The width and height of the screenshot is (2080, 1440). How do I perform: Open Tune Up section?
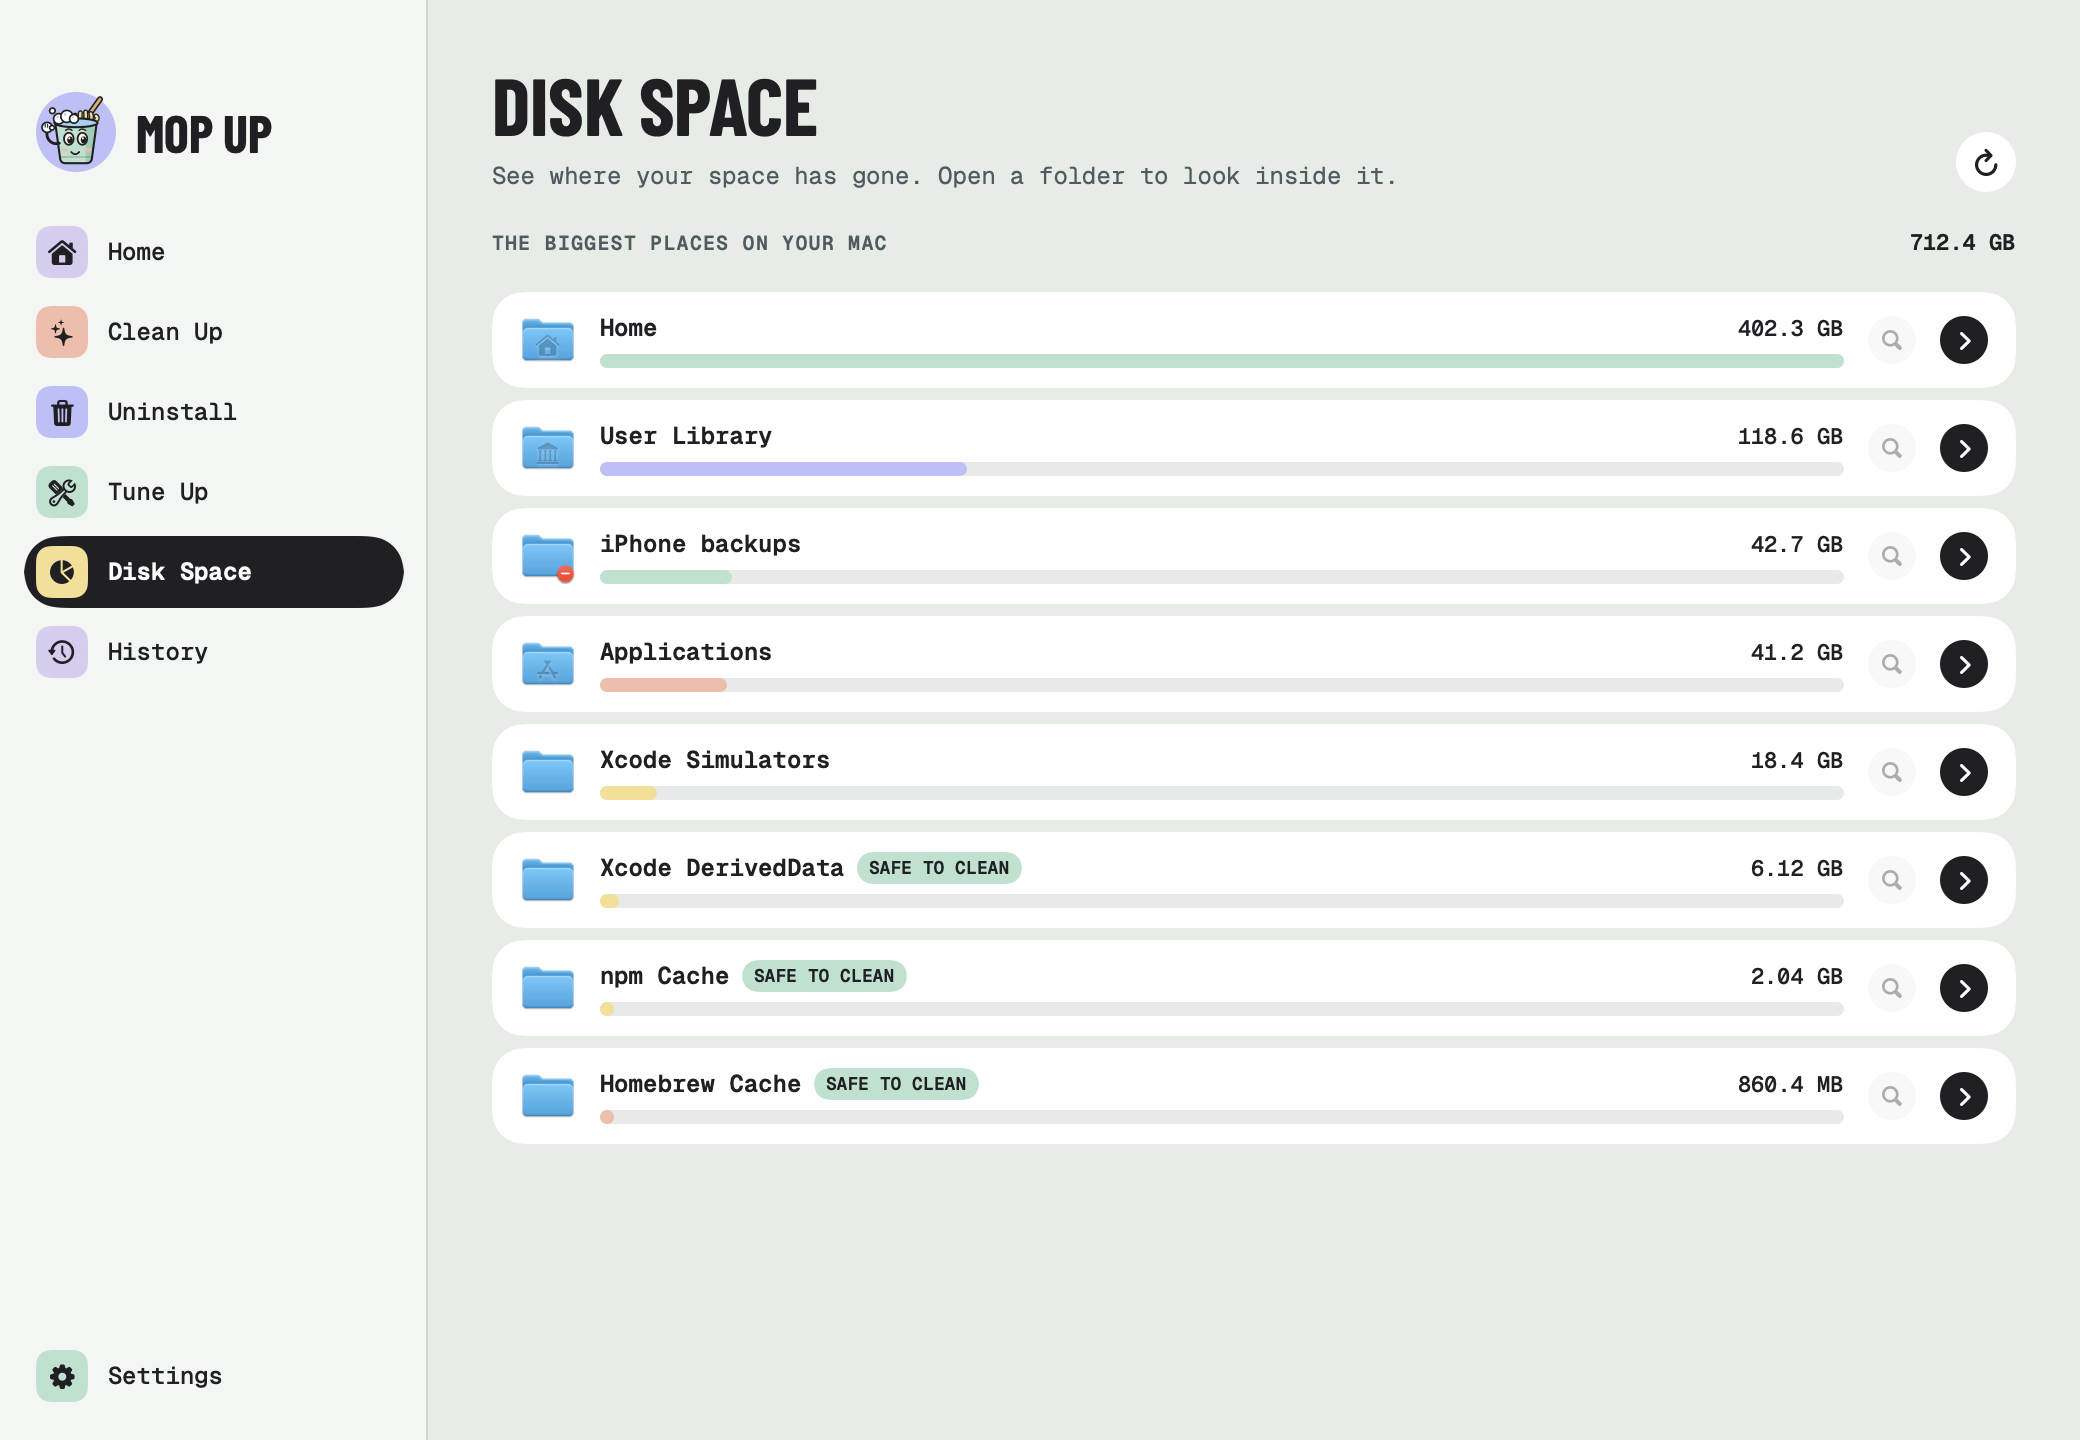pyautogui.click(x=214, y=492)
